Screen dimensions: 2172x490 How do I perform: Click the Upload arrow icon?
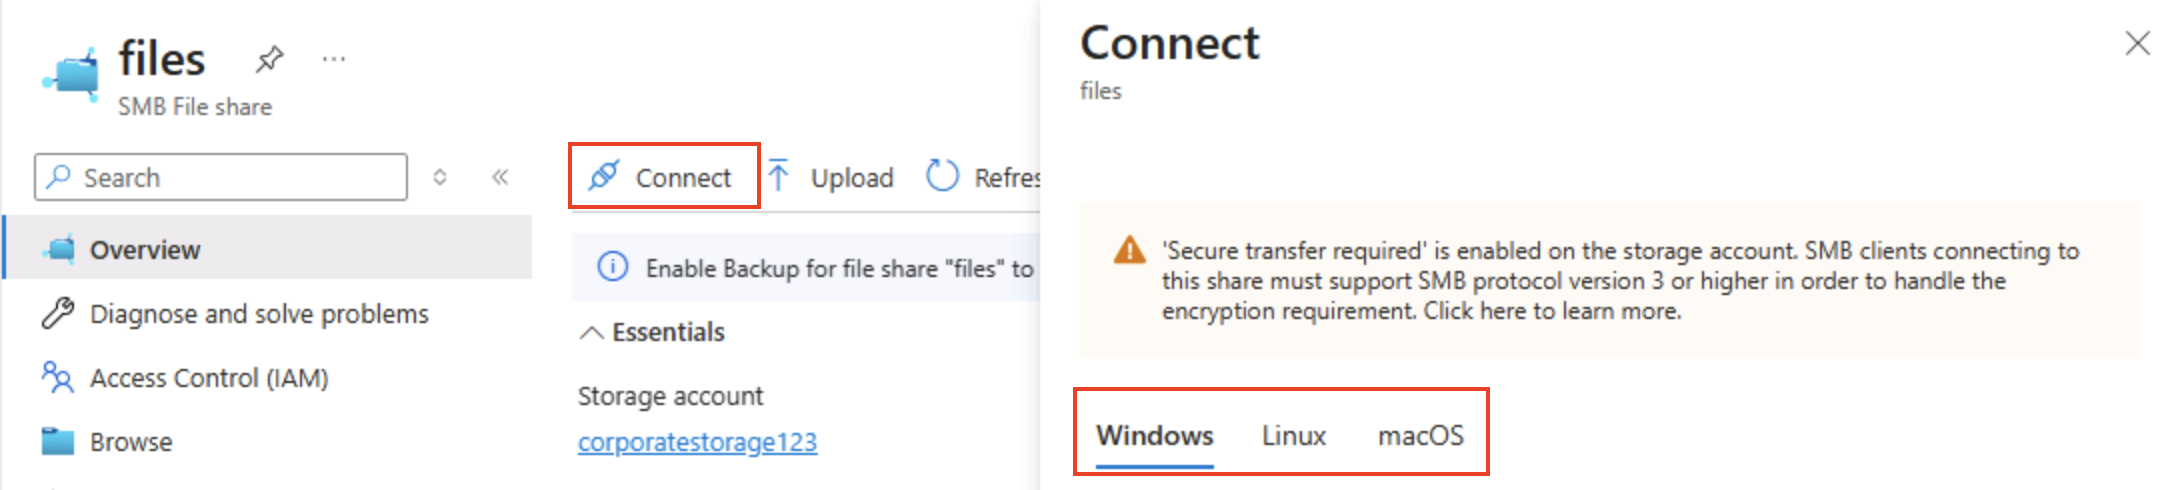tap(779, 176)
